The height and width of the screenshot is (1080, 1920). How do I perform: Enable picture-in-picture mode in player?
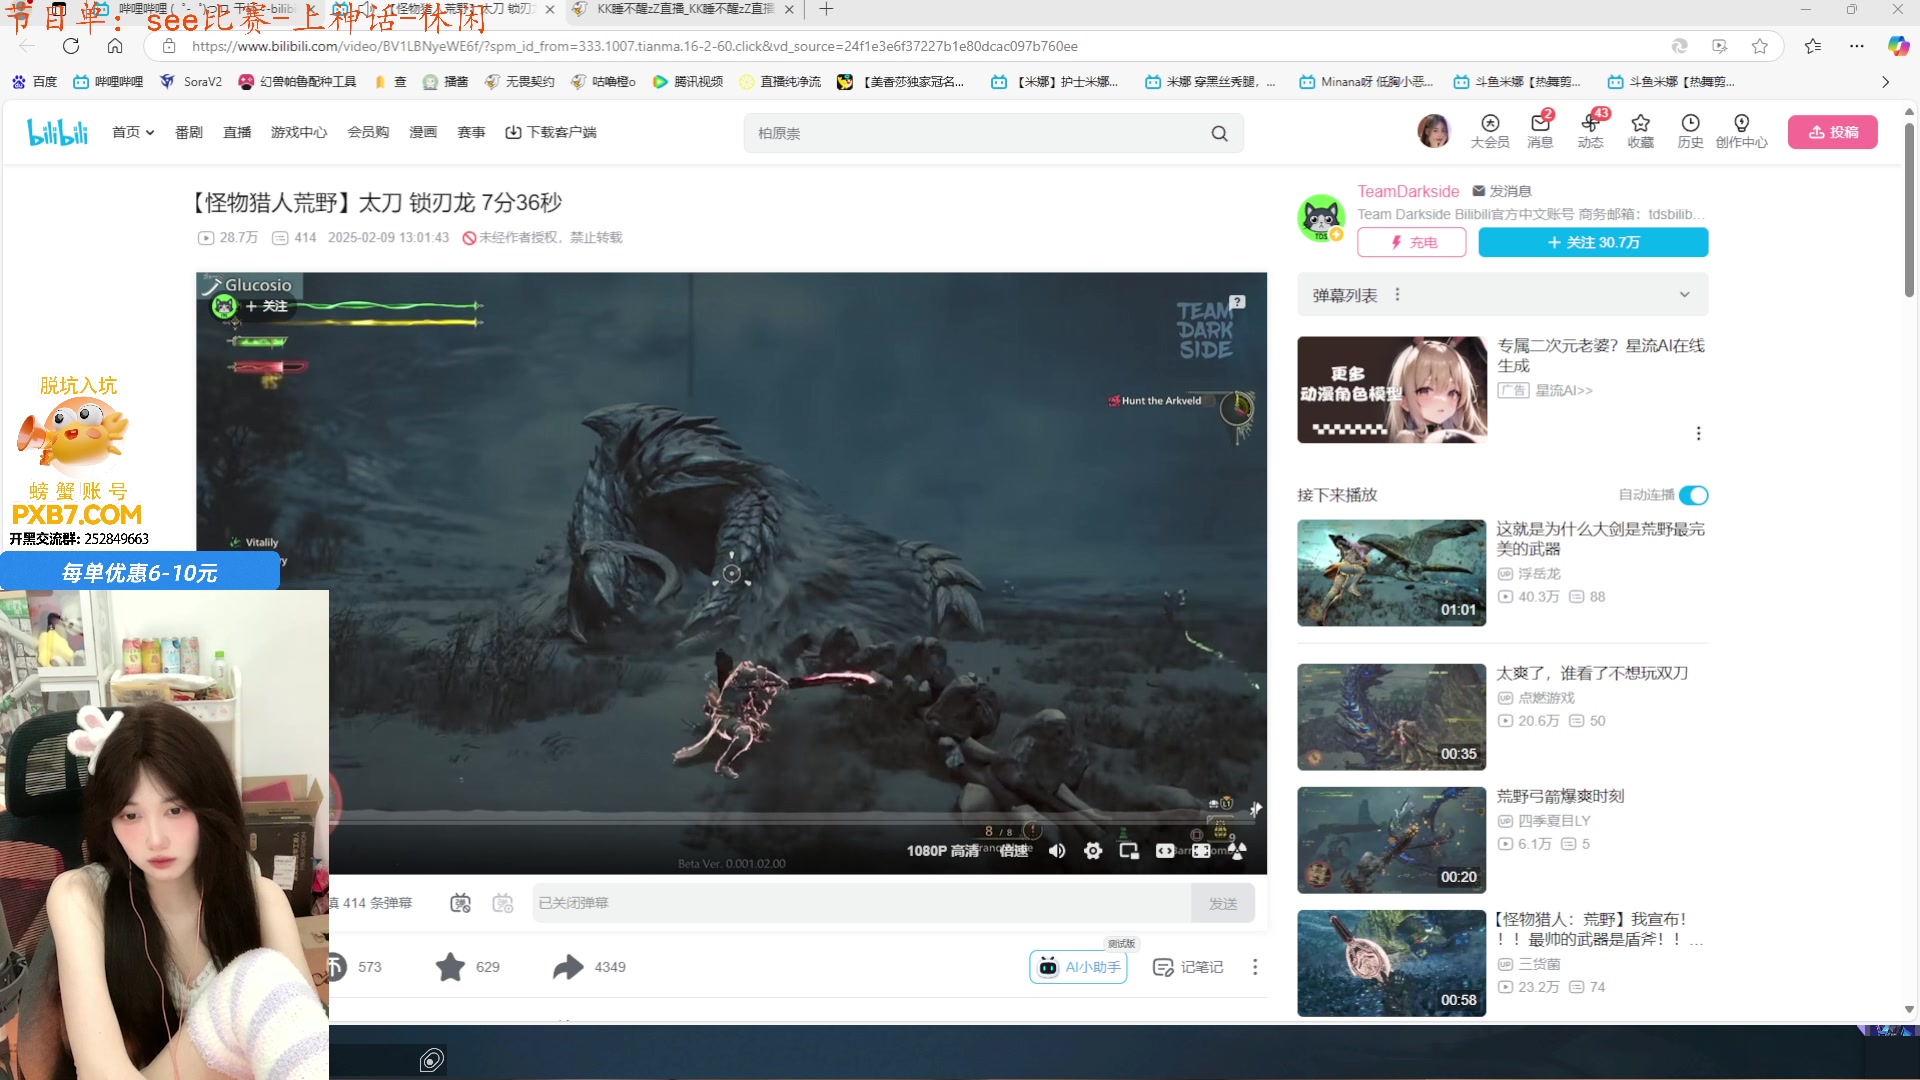pos(1129,851)
